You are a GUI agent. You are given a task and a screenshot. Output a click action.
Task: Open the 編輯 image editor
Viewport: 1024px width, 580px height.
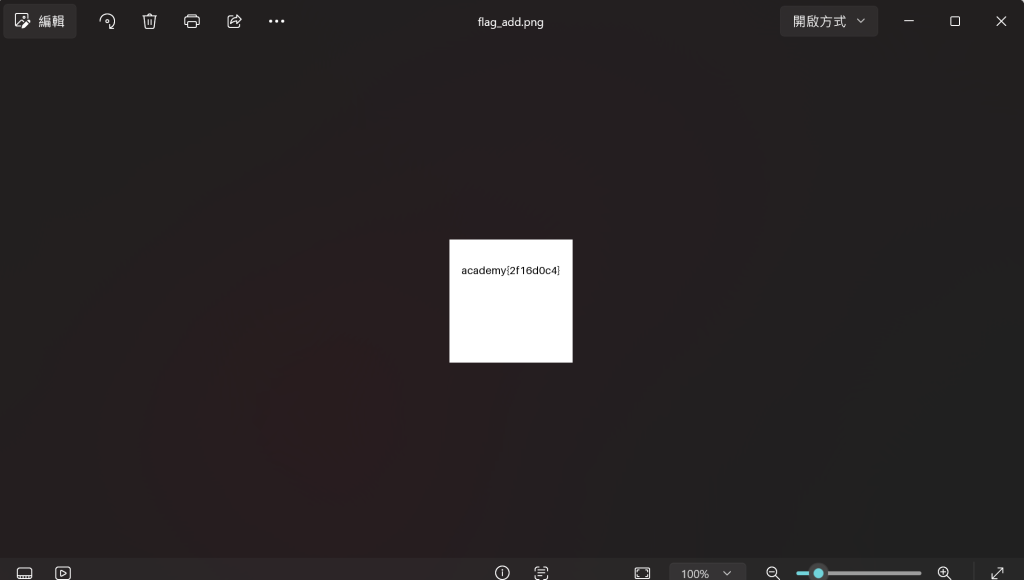(x=40, y=21)
